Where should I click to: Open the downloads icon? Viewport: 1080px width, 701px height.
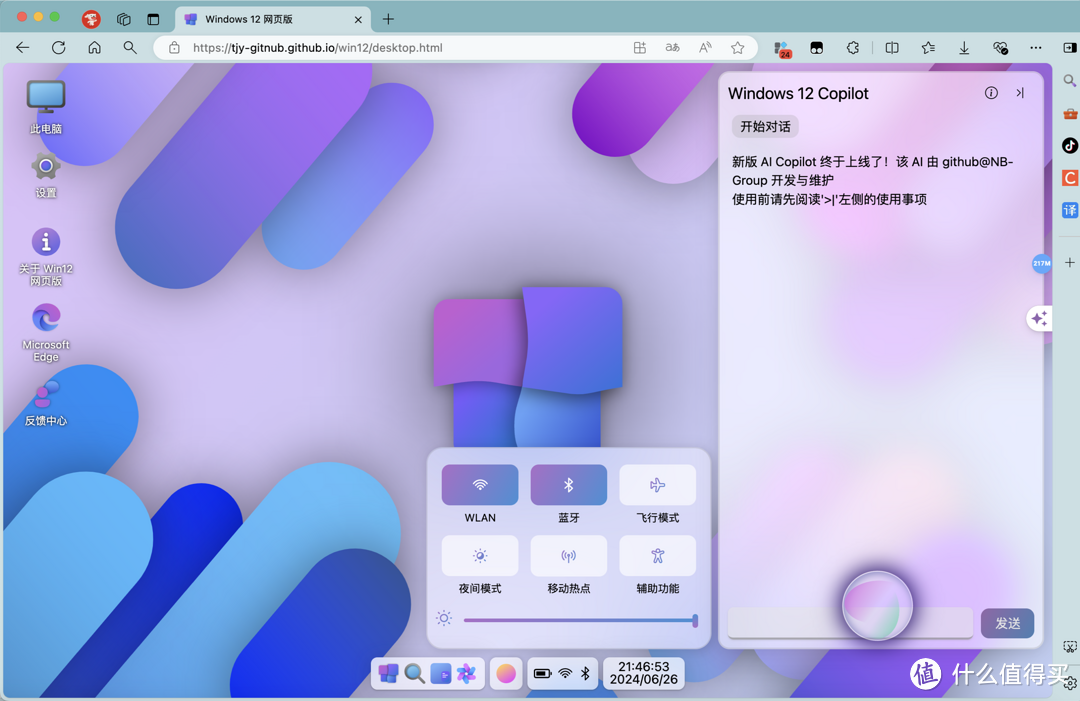coord(964,48)
